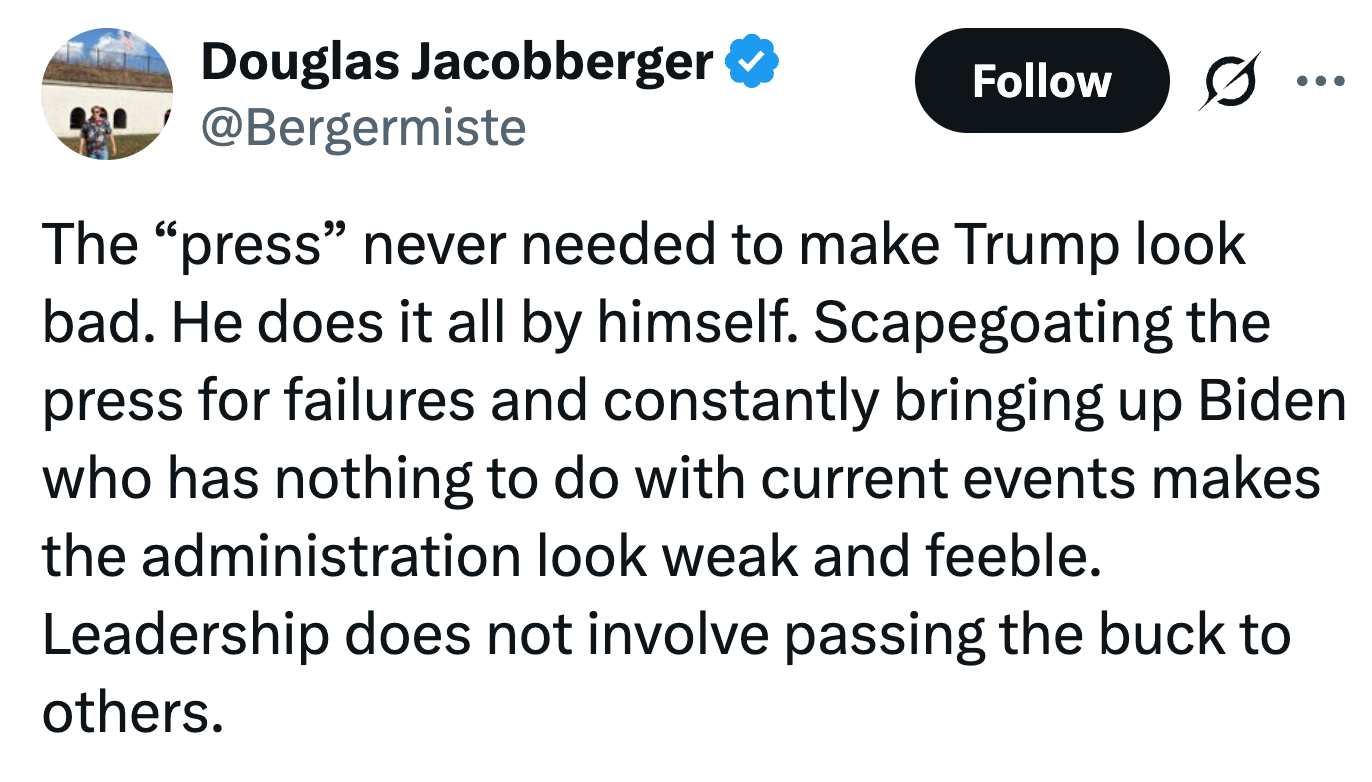Open Douglas Jacobberger's profile picture

[107, 94]
